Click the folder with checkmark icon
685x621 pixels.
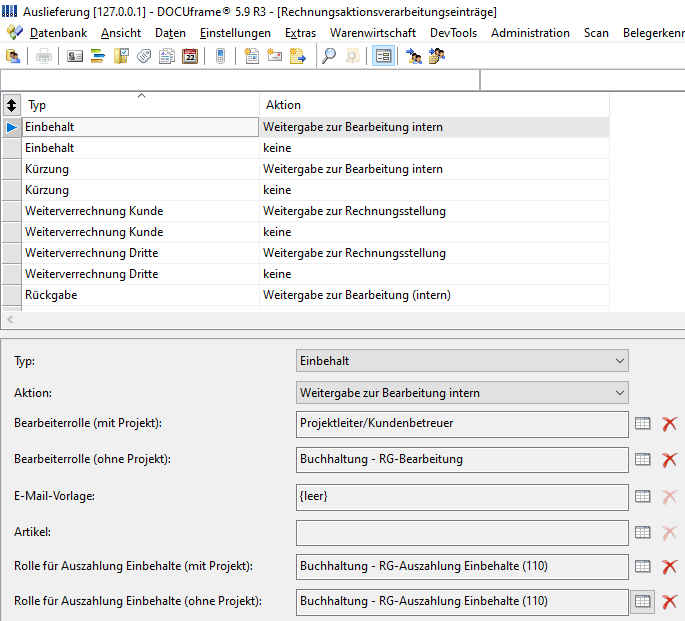coord(121,56)
